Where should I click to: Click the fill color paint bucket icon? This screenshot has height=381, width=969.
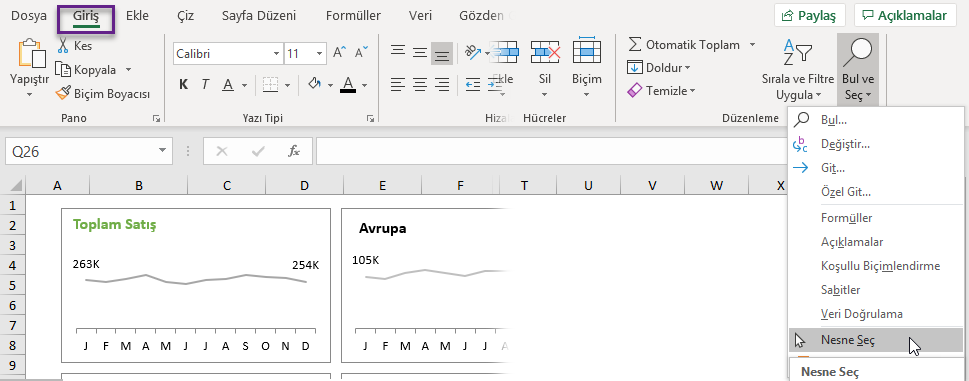tap(315, 84)
